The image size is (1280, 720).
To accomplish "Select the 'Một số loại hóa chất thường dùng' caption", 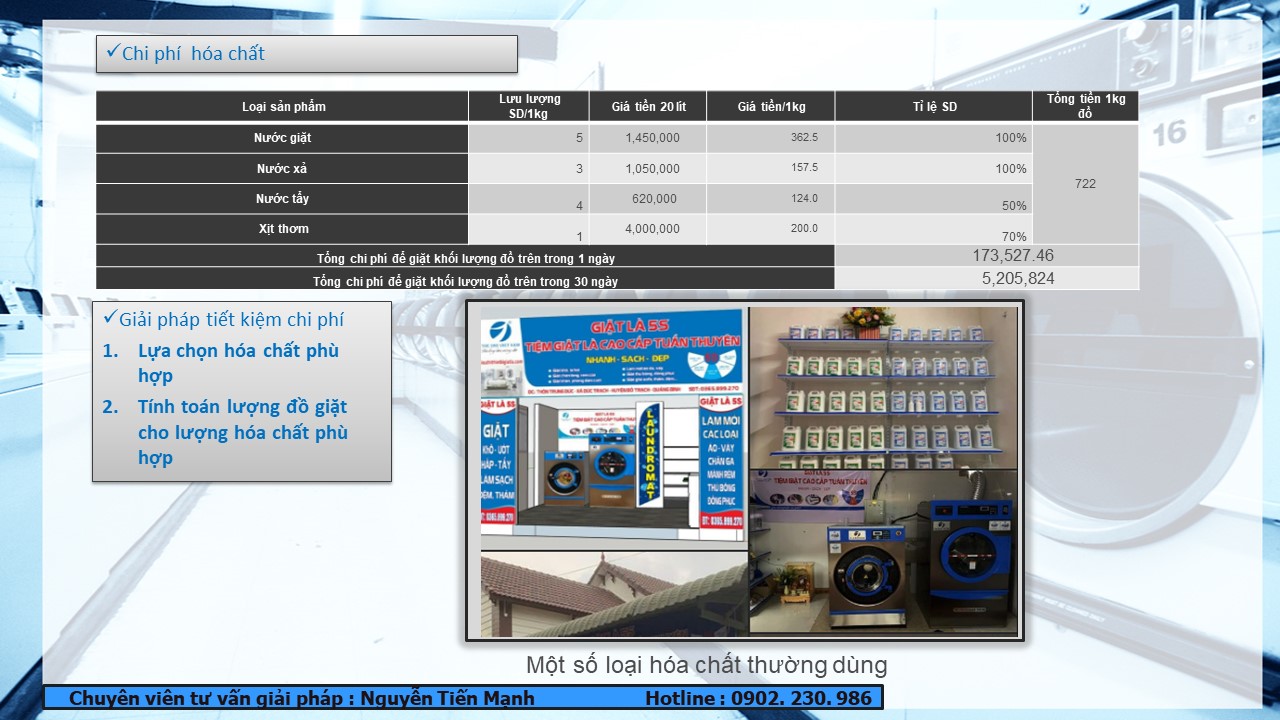I will [707, 665].
